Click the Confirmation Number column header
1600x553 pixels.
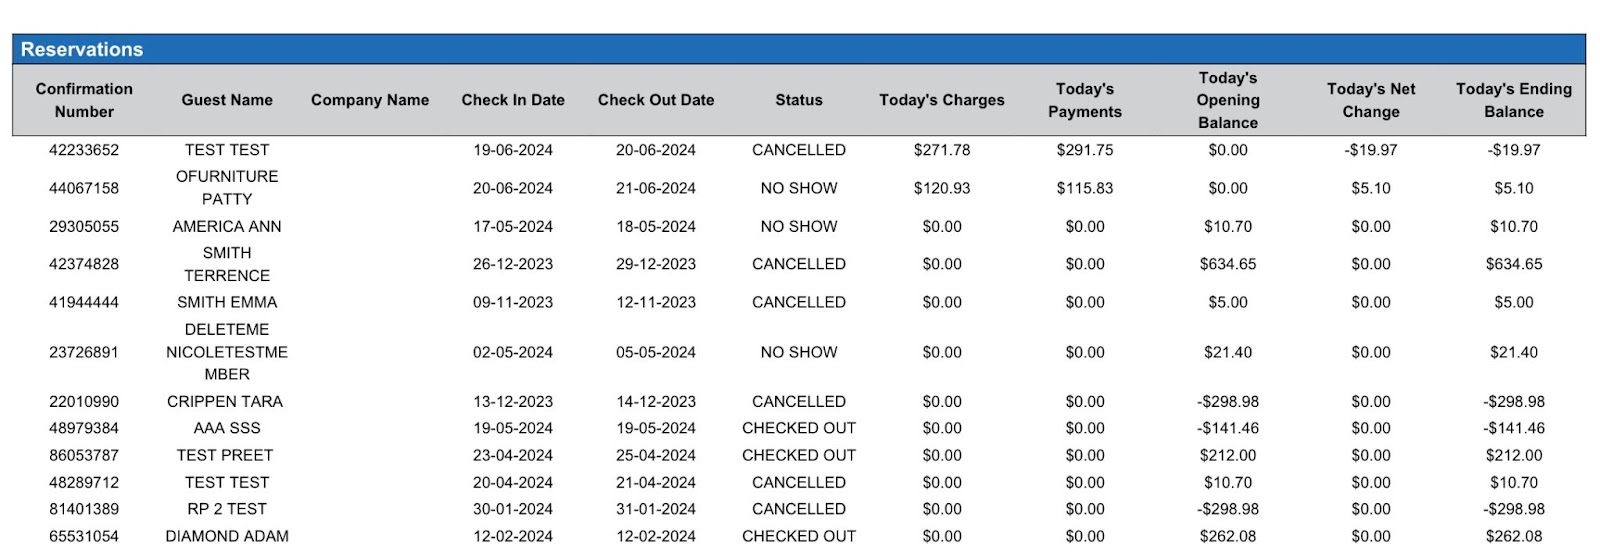(84, 100)
